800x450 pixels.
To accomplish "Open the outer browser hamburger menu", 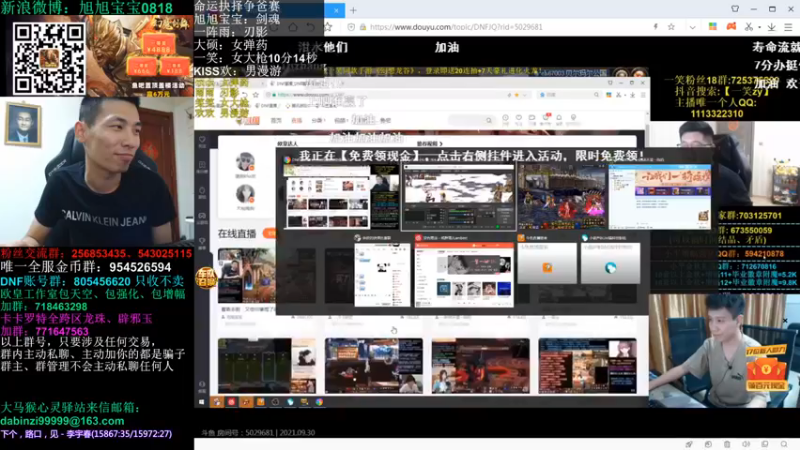I will [788, 27].
